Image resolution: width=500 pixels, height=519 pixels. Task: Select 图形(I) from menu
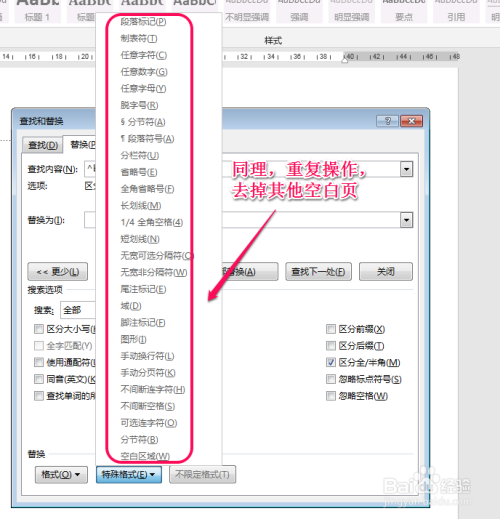[133, 339]
